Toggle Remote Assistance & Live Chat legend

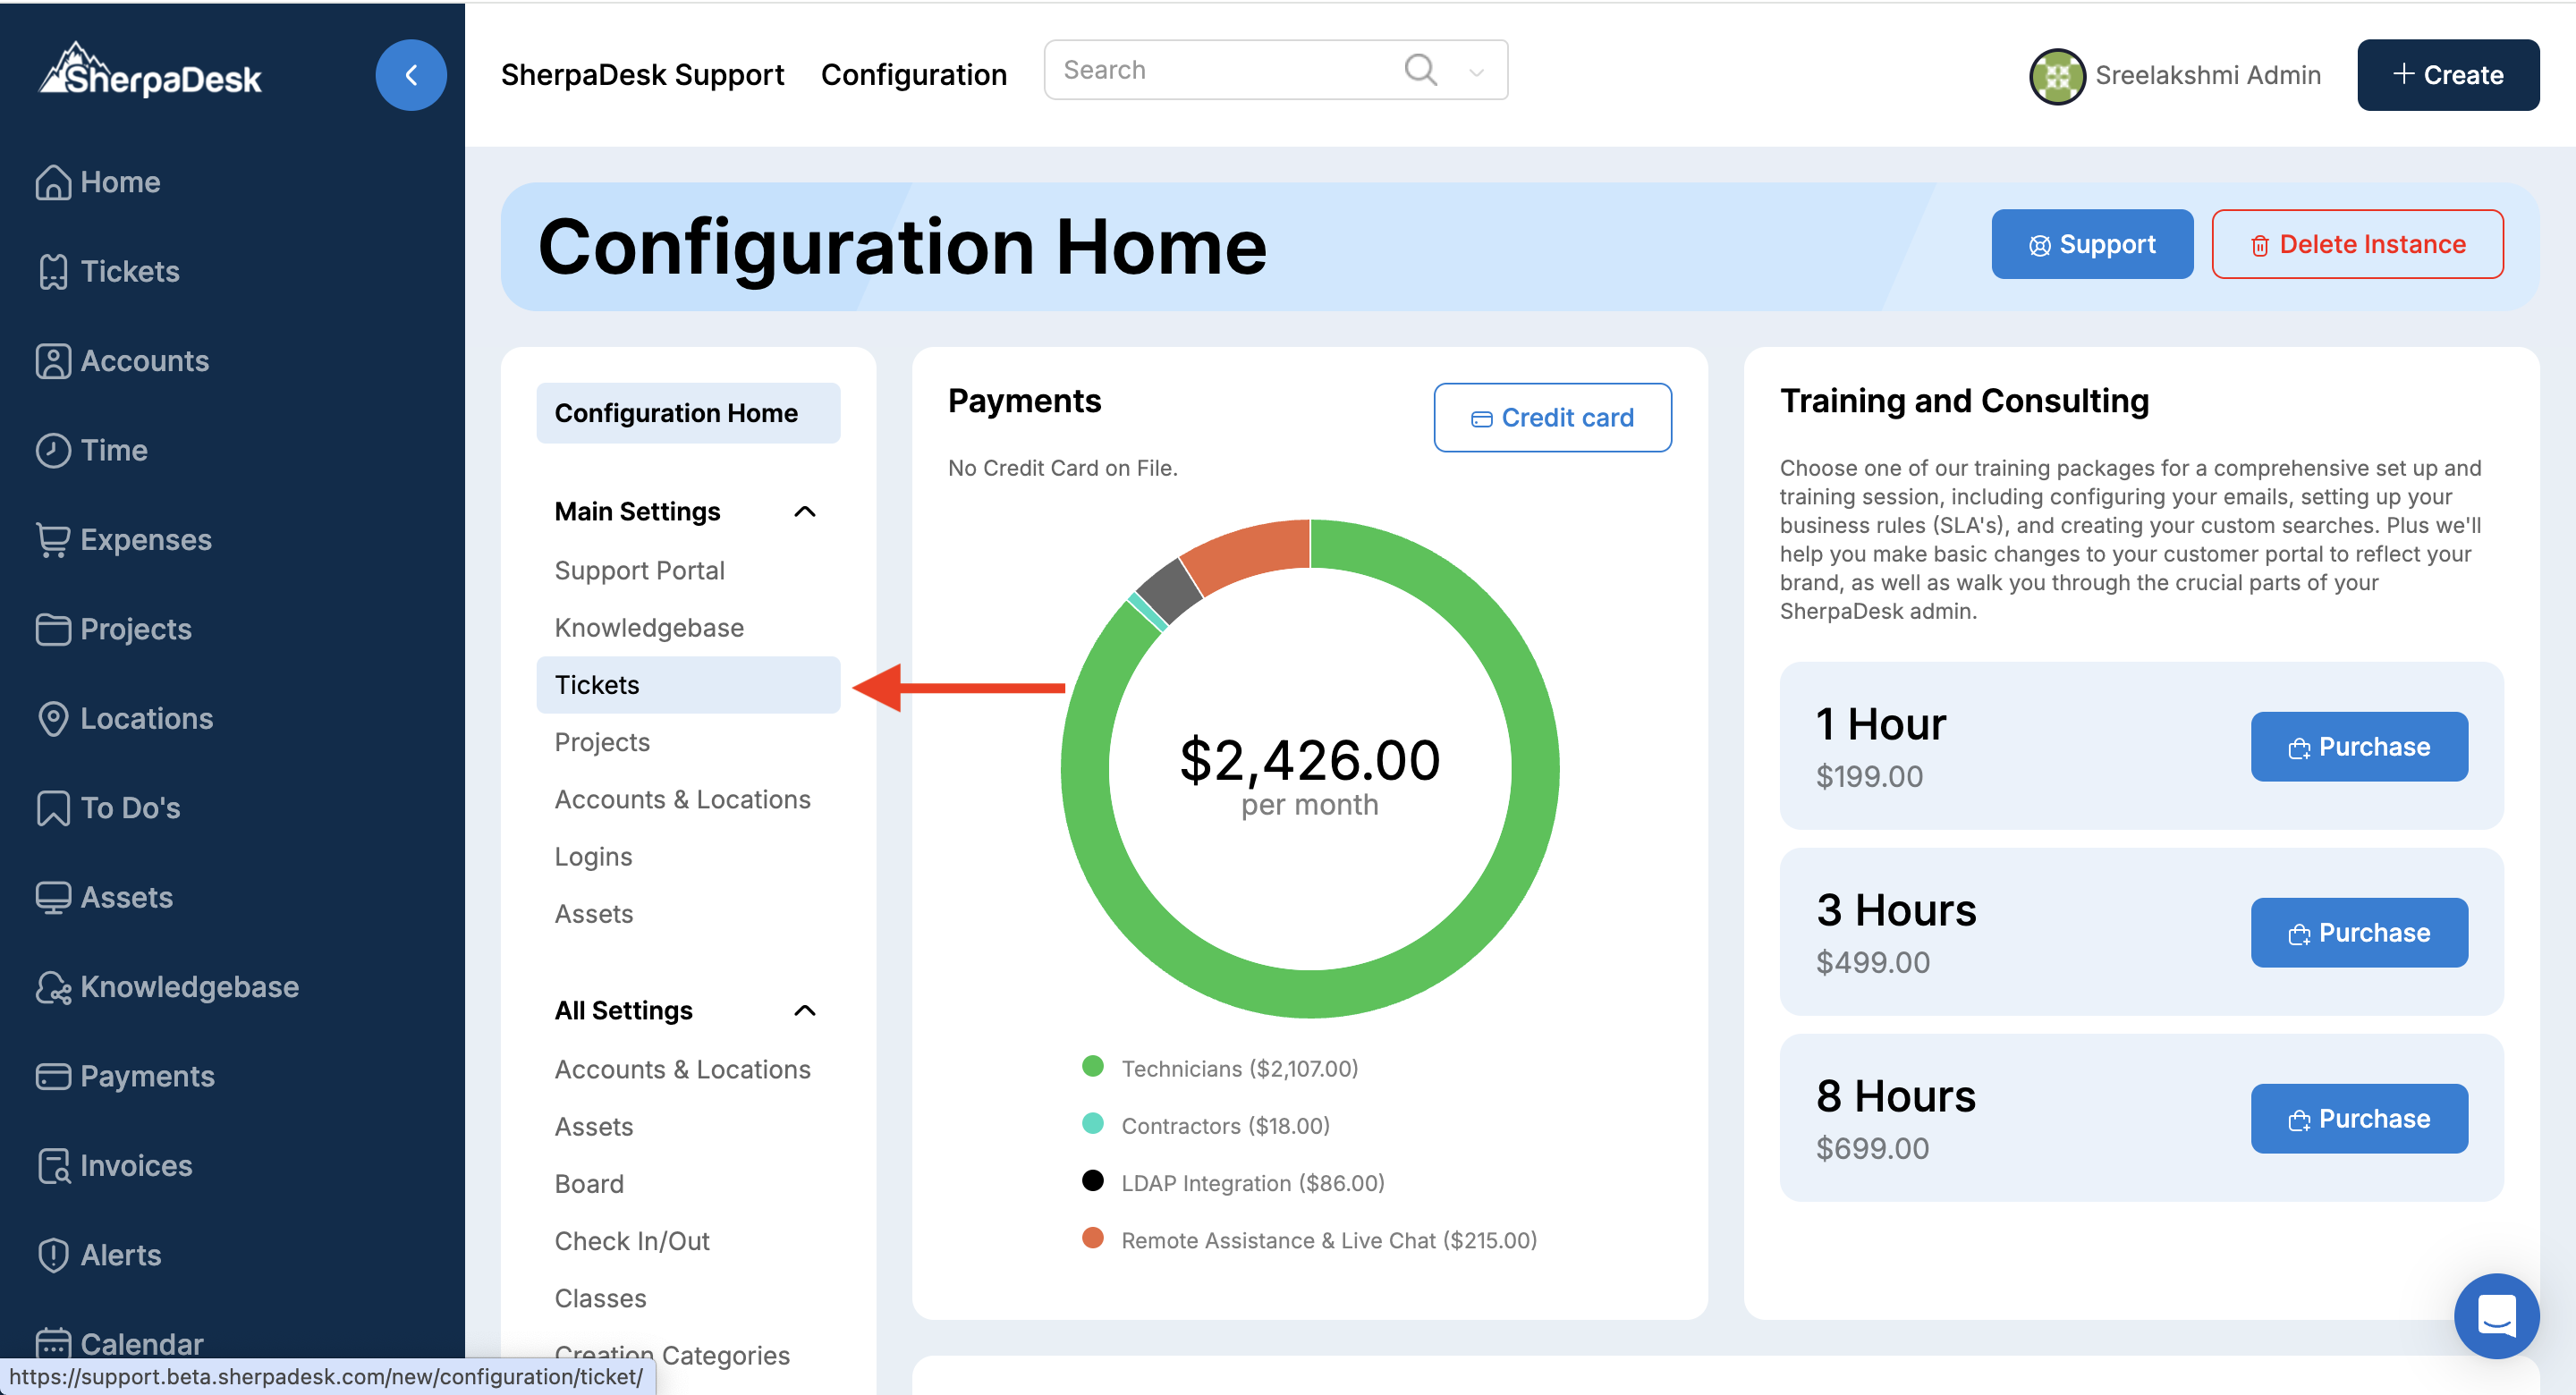click(1328, 1240)
